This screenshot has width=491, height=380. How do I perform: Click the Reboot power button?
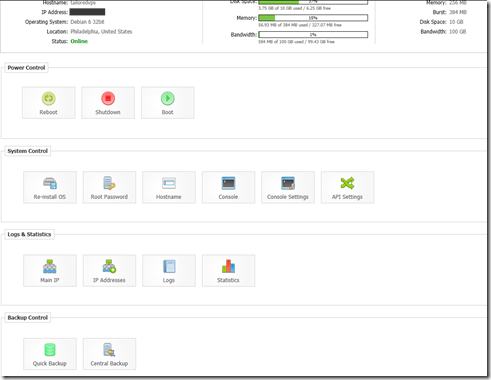point(49,103)
